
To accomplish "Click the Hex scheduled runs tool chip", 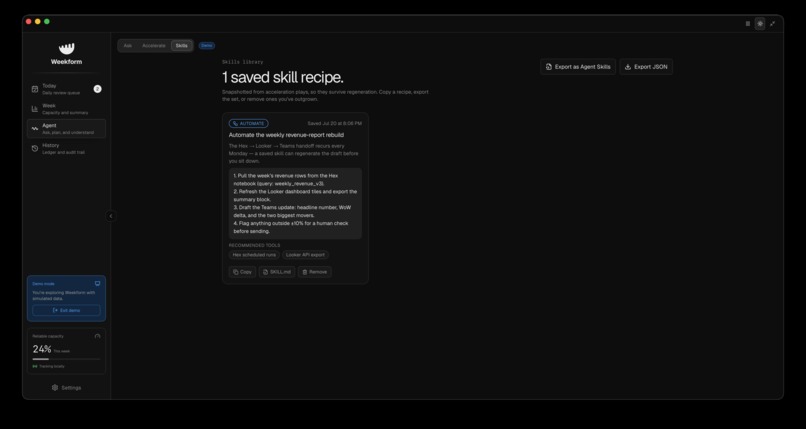I will click(x=254, y=255).
